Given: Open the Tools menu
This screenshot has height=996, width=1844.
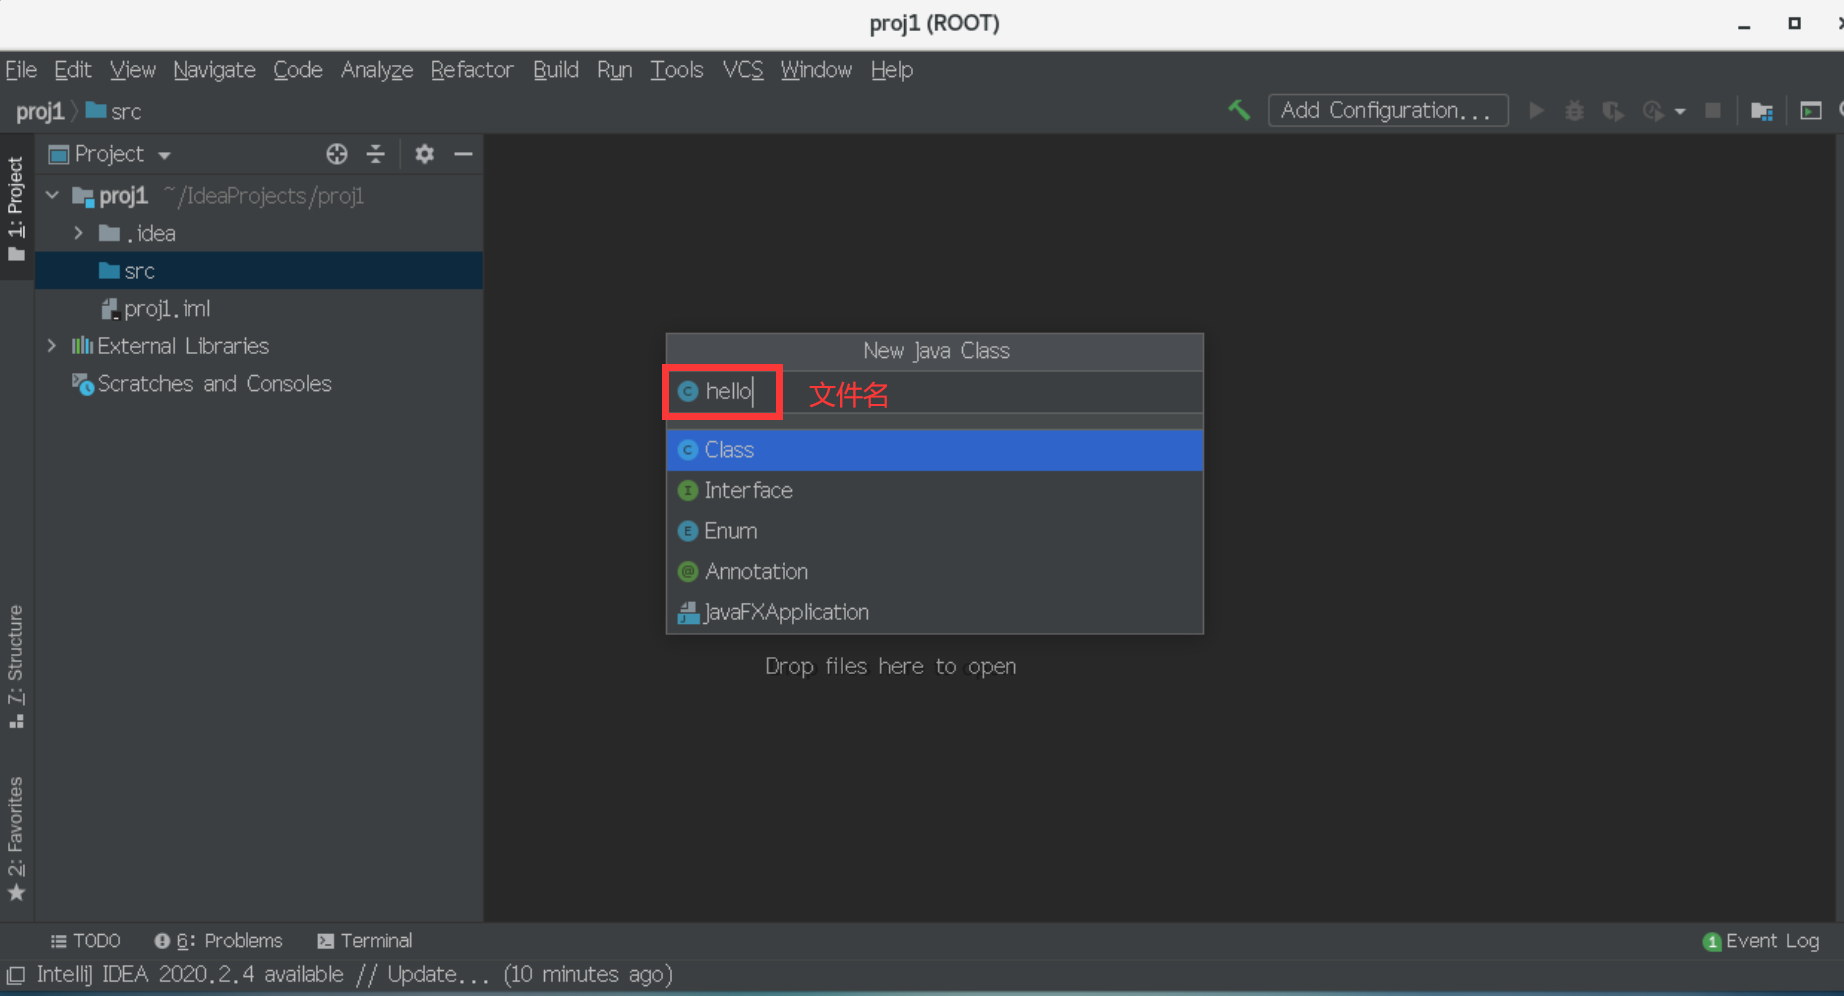Looking at the screenshot, I should pyautogui.click(x=677, y=70).
